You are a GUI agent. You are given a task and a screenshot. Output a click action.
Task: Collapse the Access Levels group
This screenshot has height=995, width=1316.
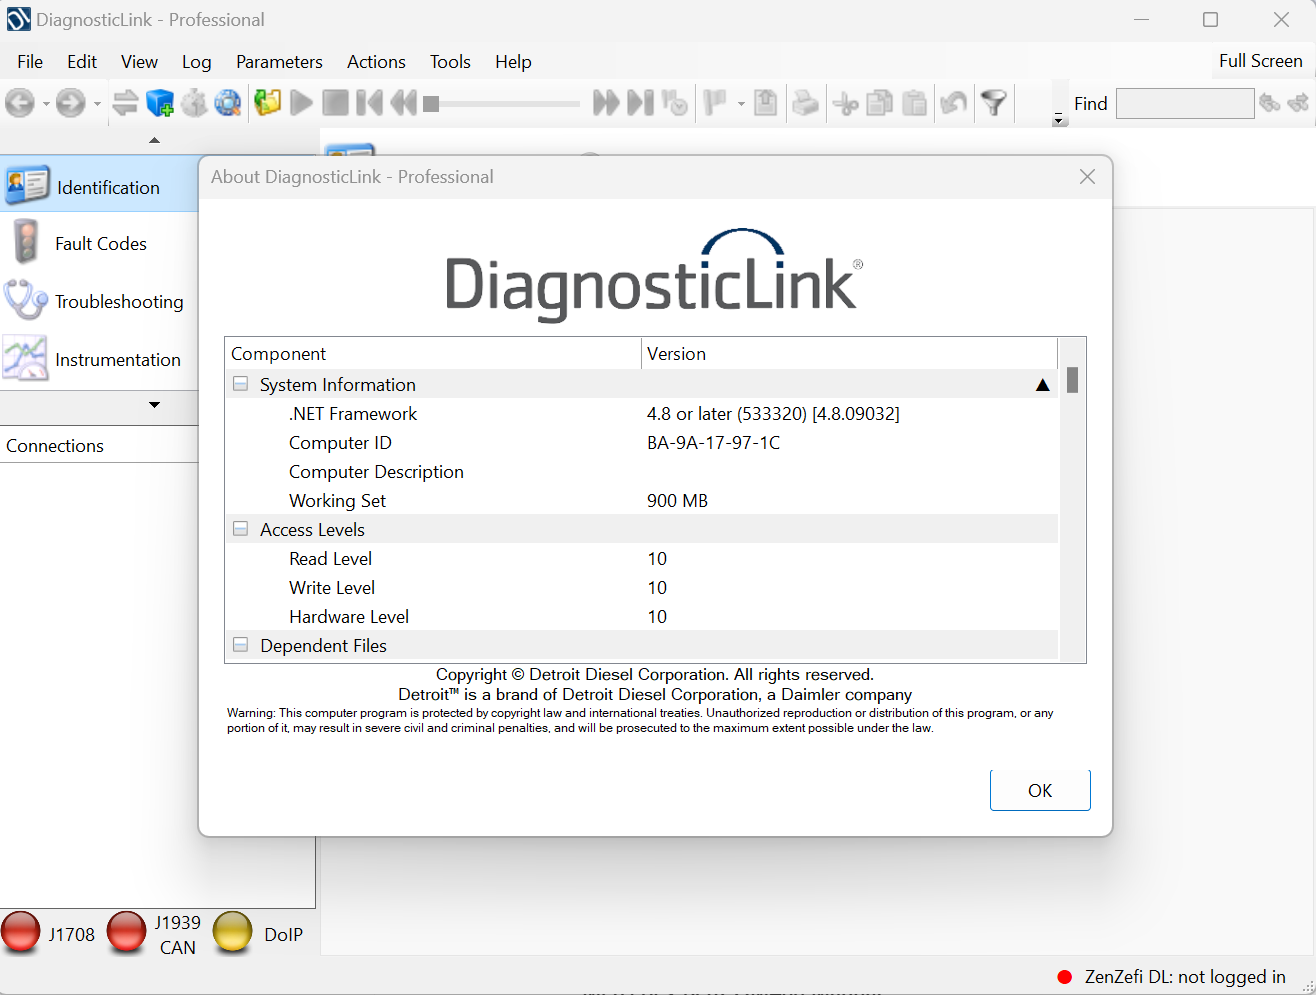tap(240, 529)
